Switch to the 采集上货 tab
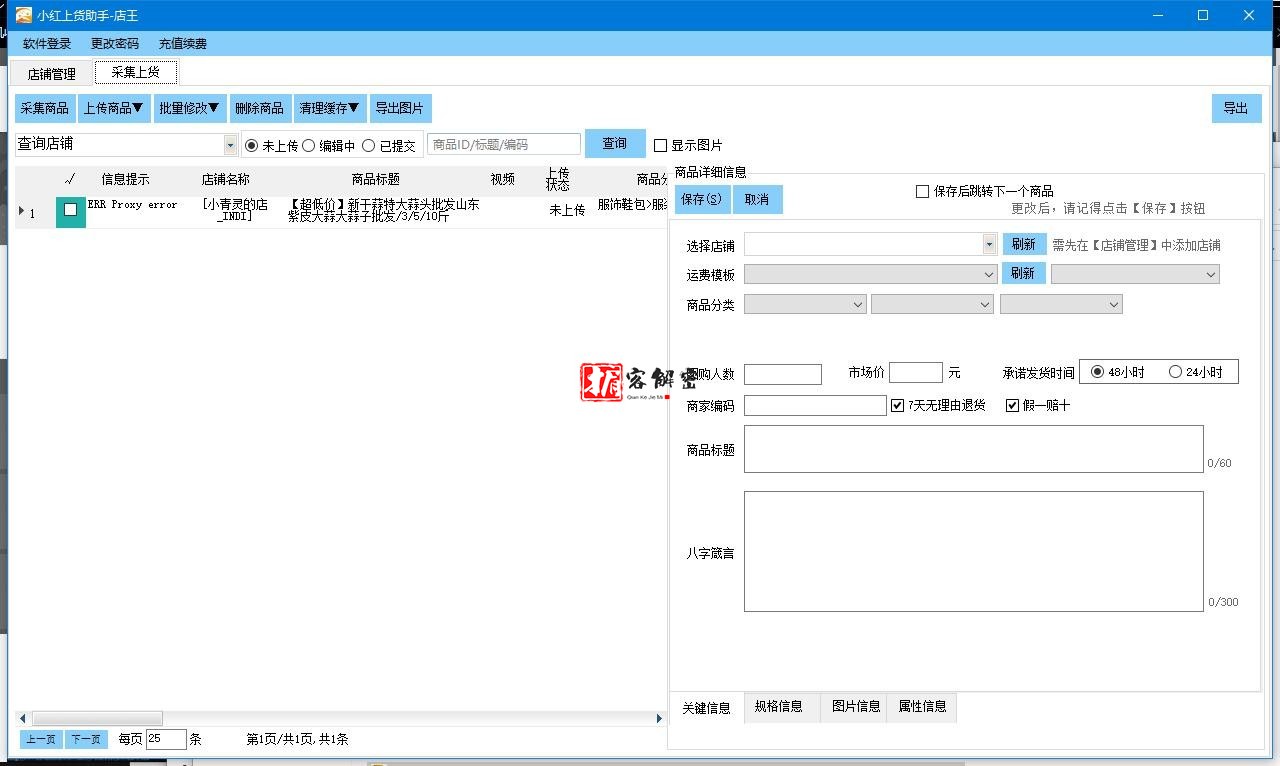The image size is (1280, 766). (136, 72)
